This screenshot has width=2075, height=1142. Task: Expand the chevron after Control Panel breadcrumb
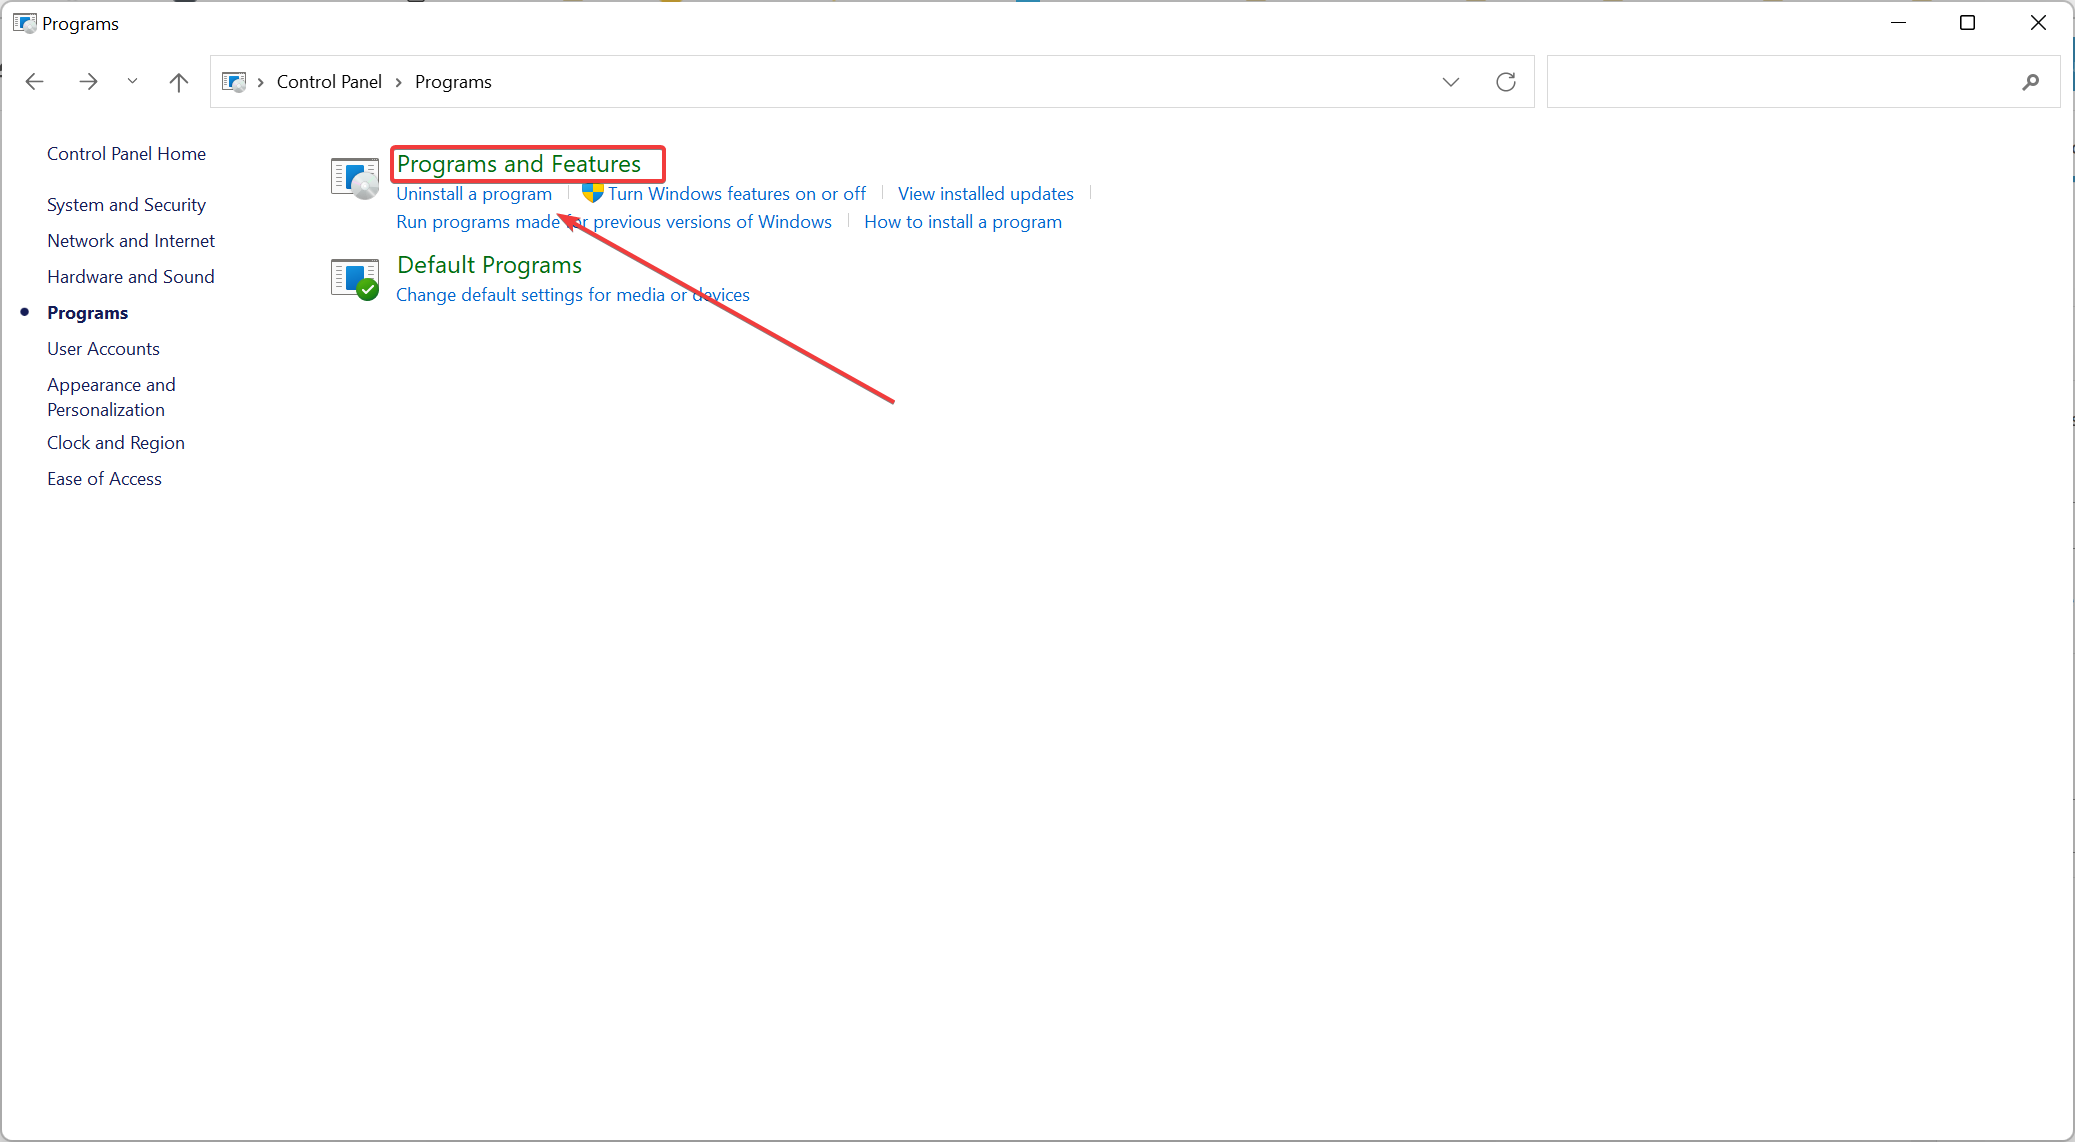[398, 82]
